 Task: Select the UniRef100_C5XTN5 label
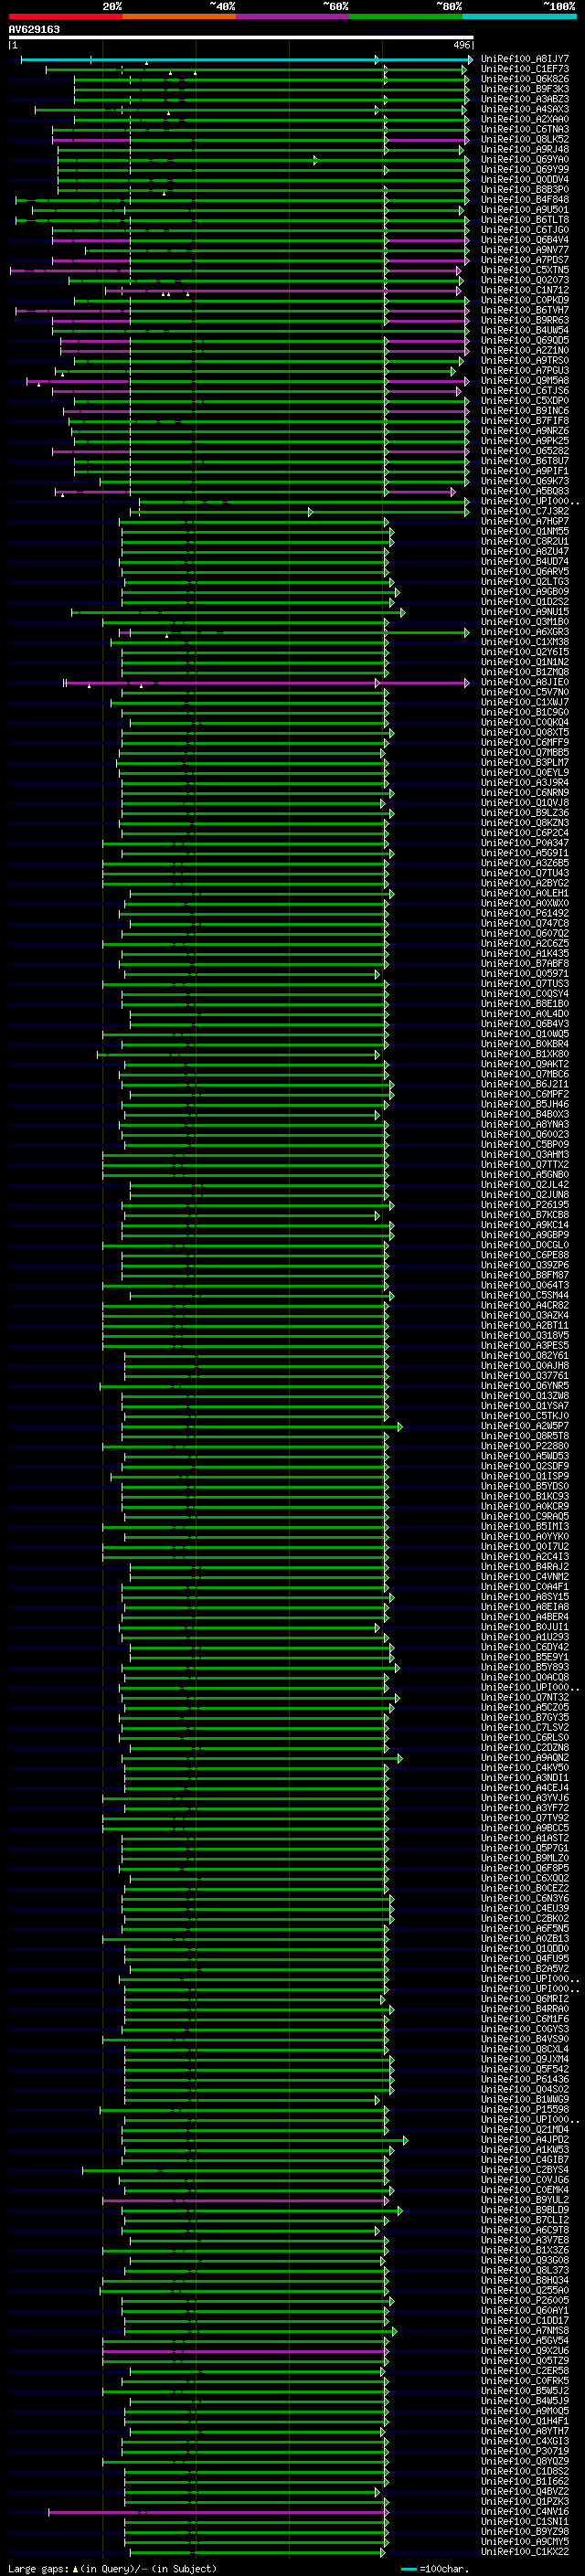coord(525,270)
